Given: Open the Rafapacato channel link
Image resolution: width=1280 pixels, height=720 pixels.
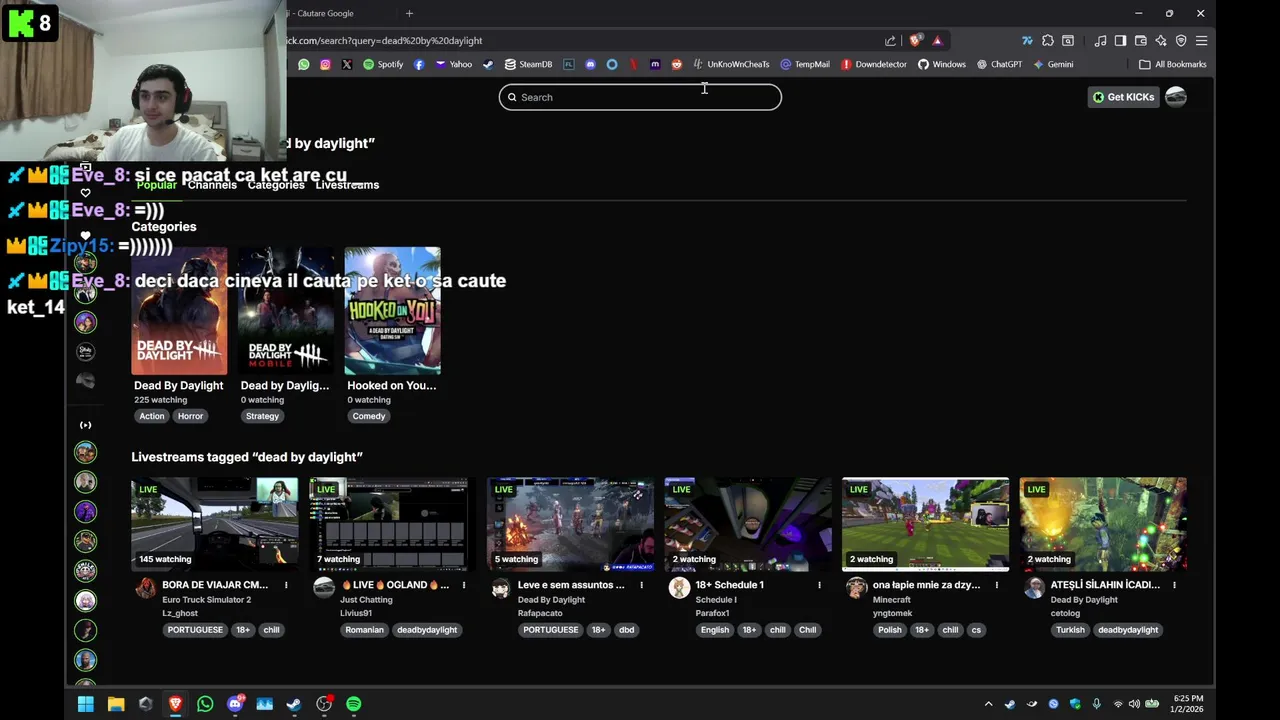Looking at the screenshot, I should (540, 613).
